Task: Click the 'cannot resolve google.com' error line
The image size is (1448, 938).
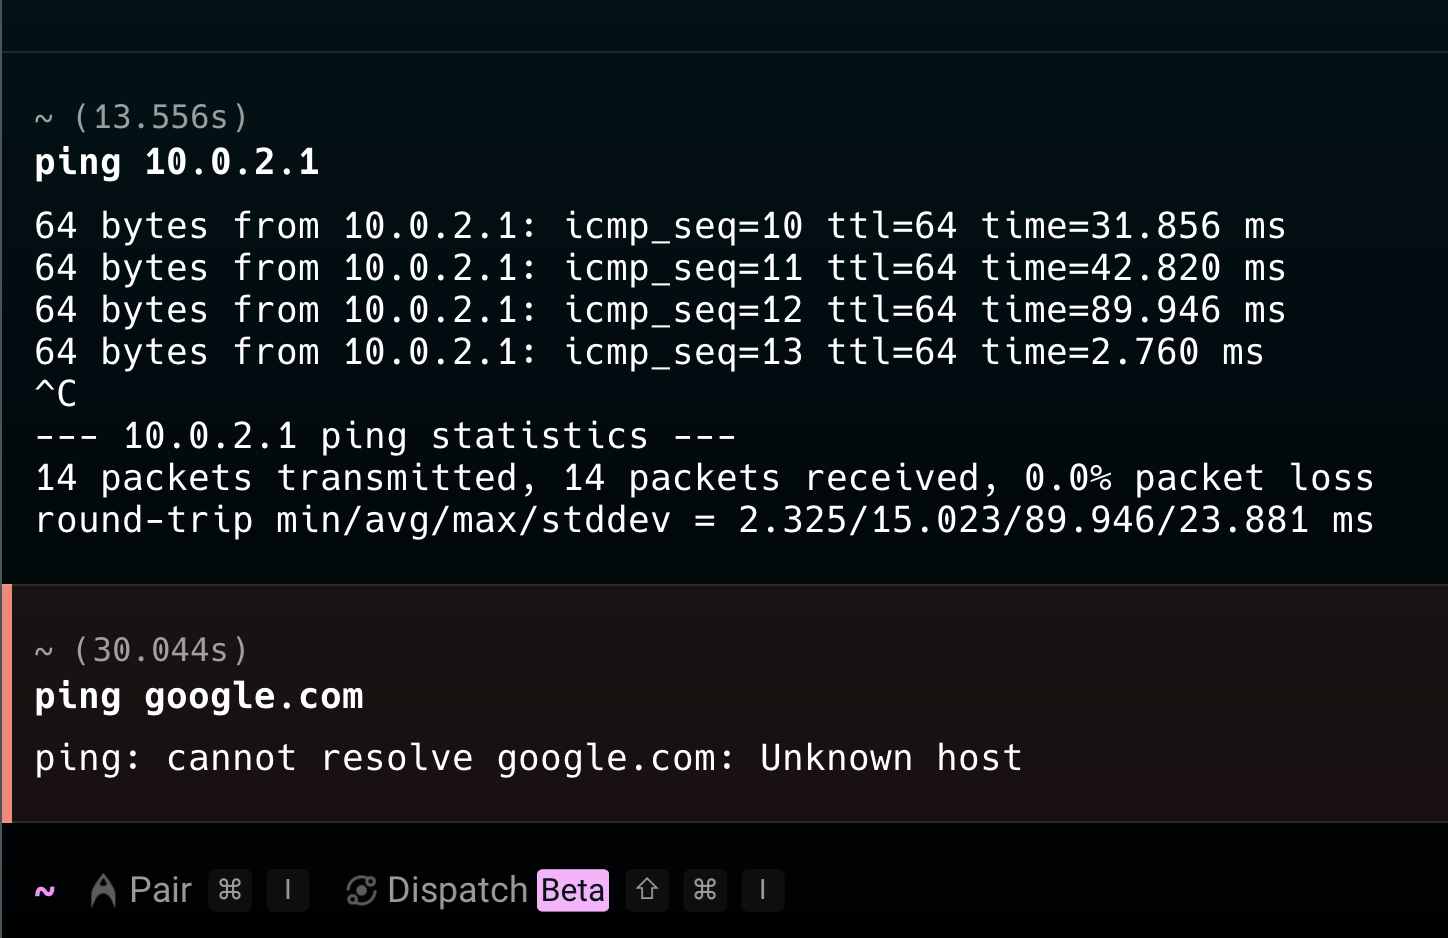Action: tap(528, 758)
